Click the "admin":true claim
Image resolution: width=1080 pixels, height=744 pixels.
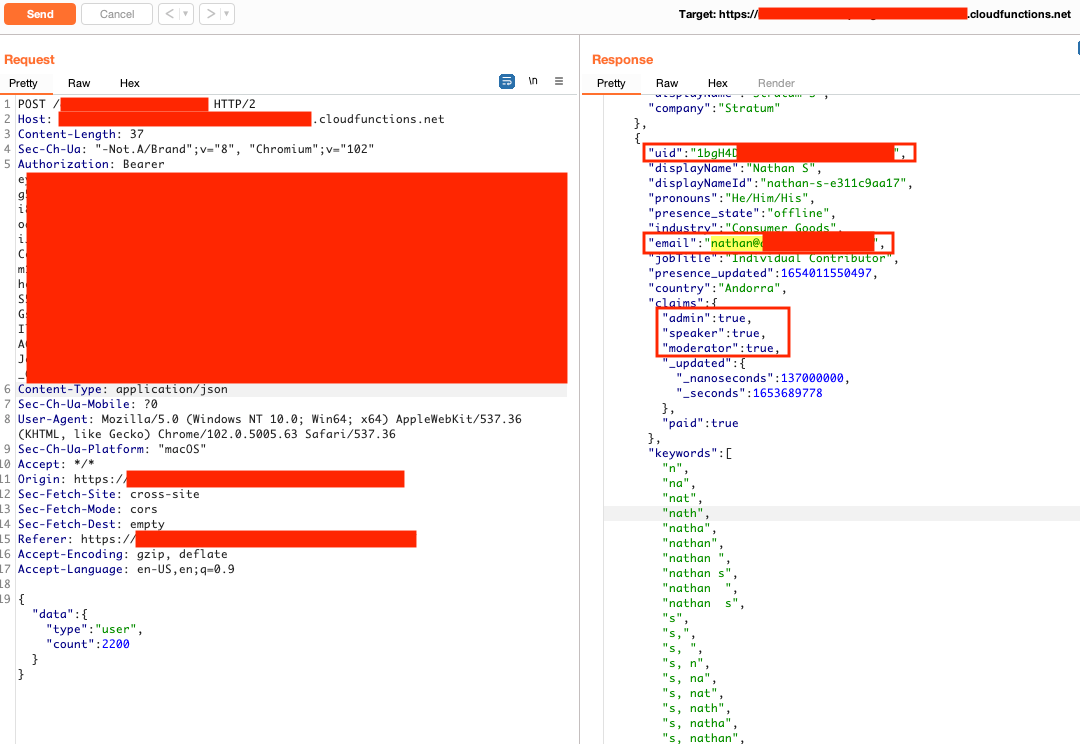pos(707,318)
